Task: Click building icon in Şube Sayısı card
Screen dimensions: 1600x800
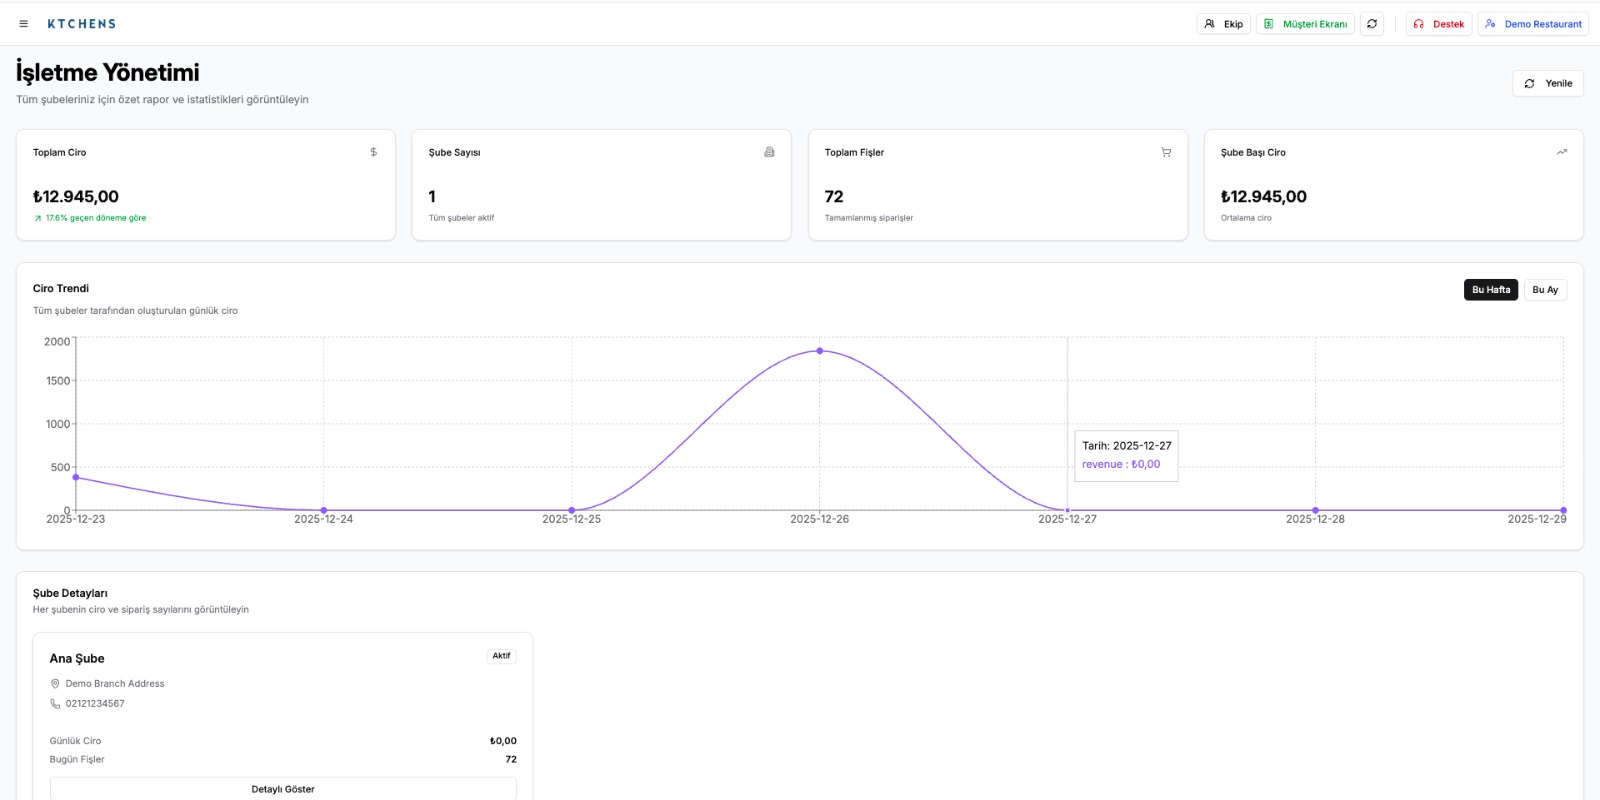Action: point(769,152)
